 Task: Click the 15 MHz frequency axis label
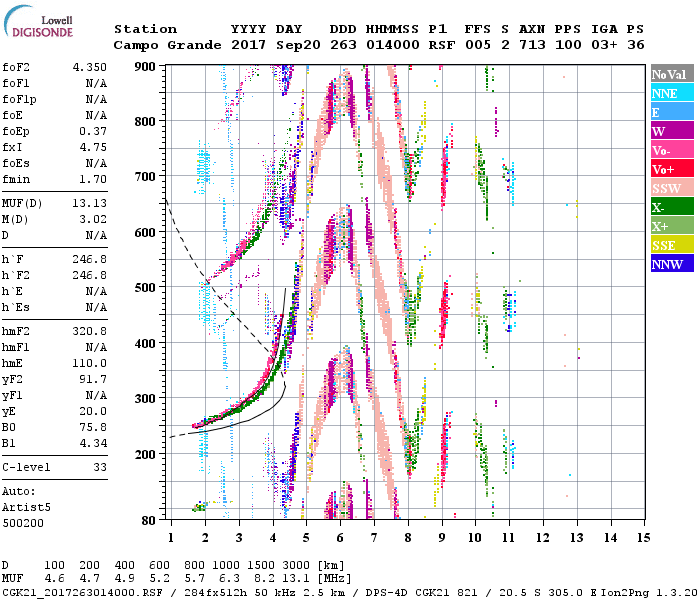tap(643, 538)
